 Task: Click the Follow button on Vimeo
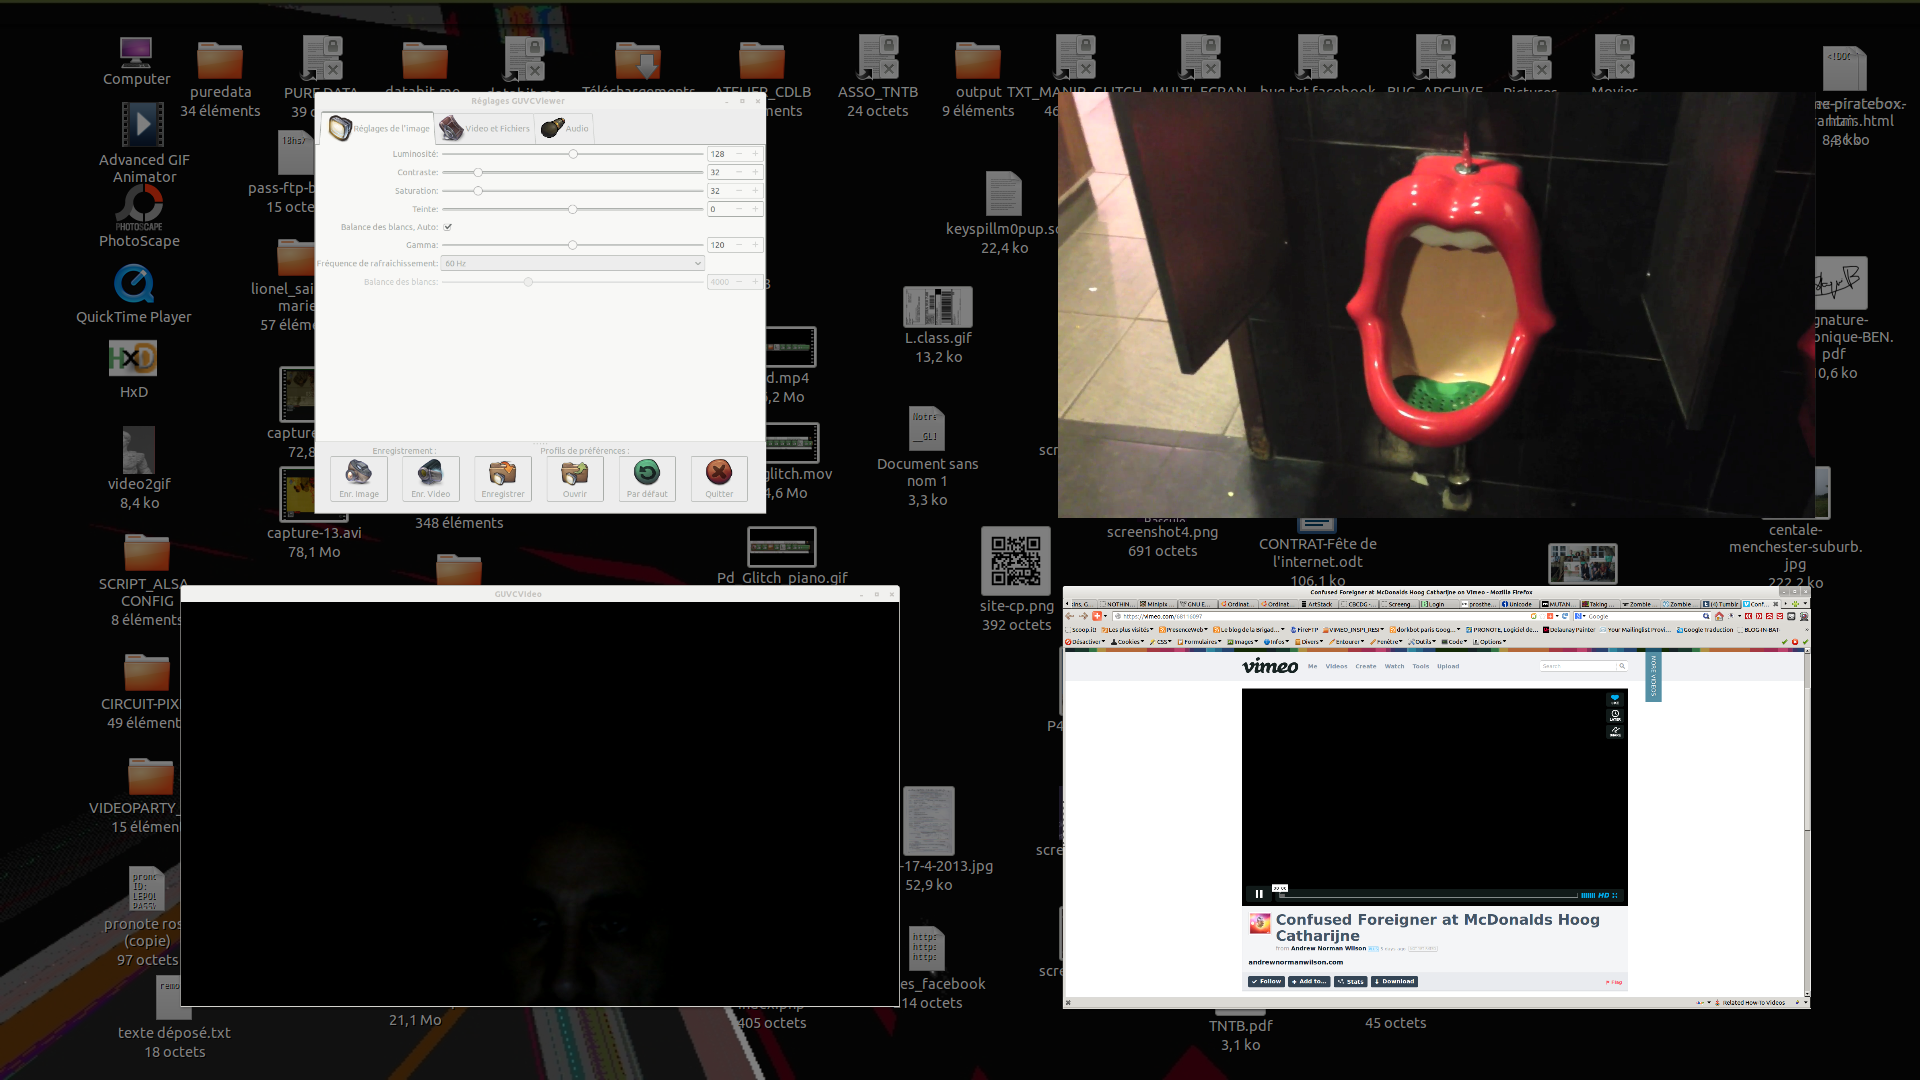coord(1266,981)
